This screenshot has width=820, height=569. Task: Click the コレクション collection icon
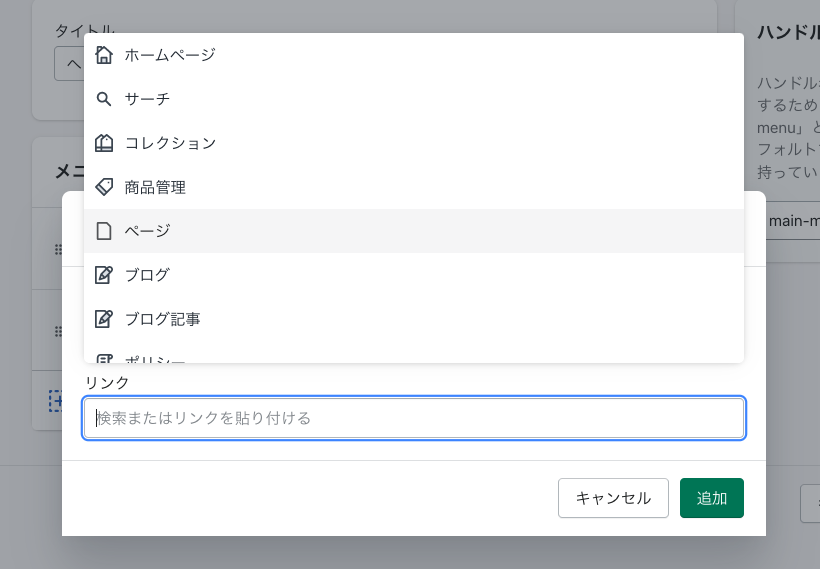tap(104, 143)
